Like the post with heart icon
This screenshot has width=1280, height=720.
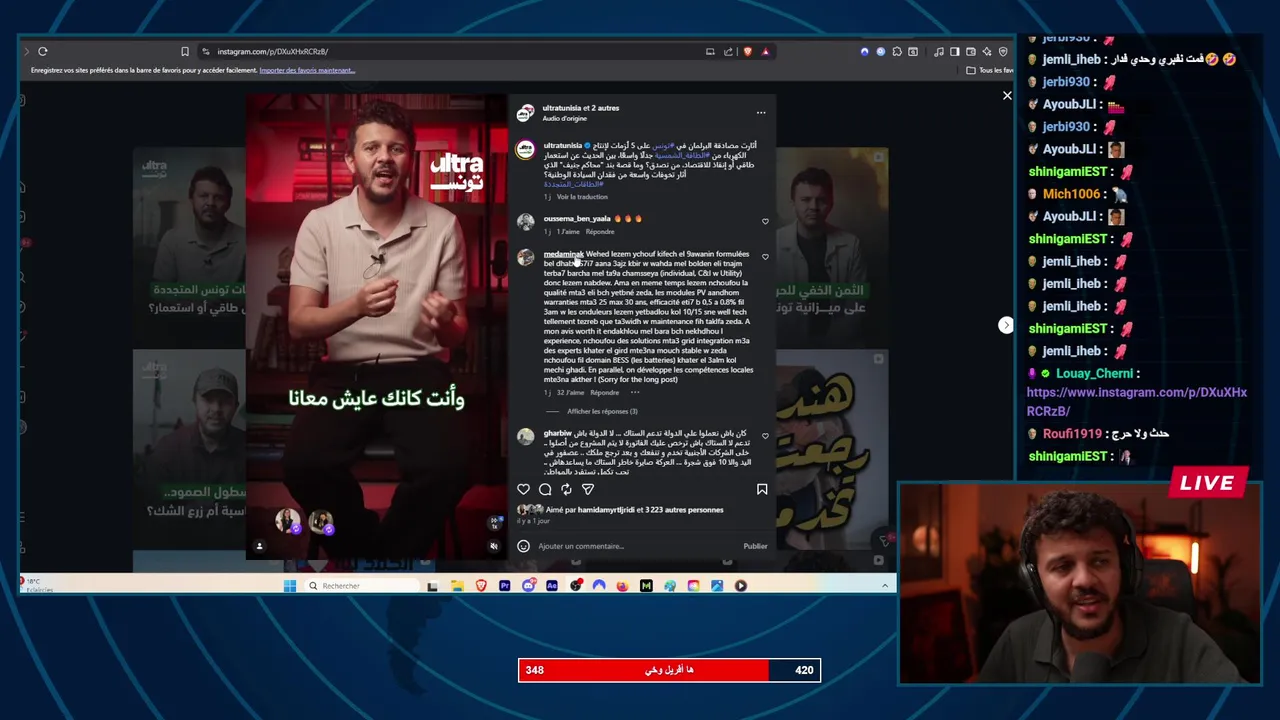pos(523,489)
